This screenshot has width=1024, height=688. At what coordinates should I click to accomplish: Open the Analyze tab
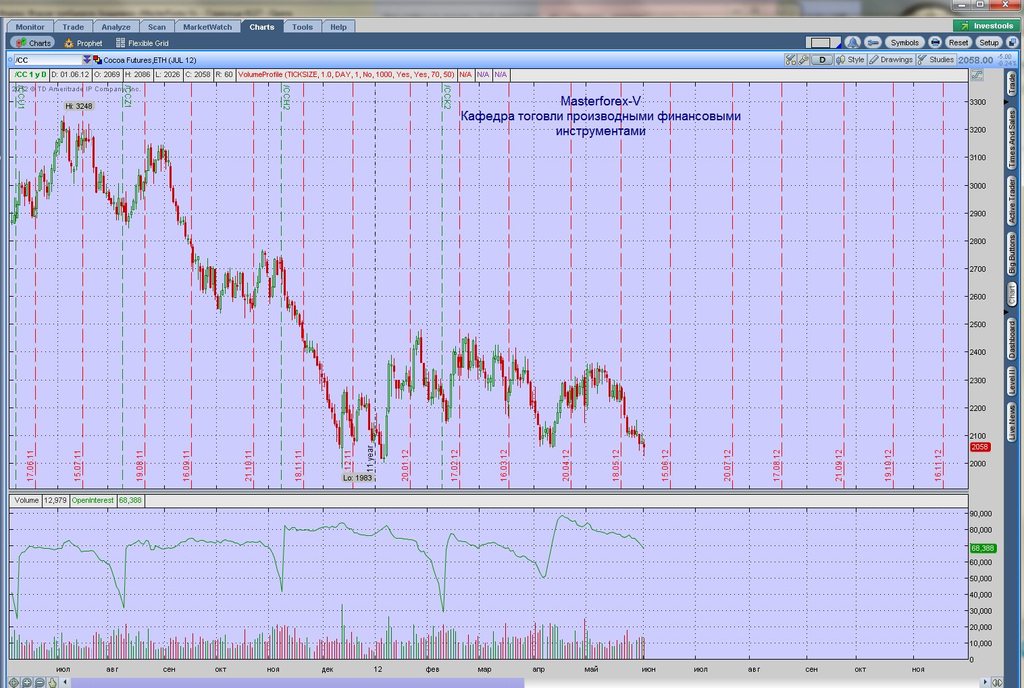pyautogui.click(x=116, y=27)
